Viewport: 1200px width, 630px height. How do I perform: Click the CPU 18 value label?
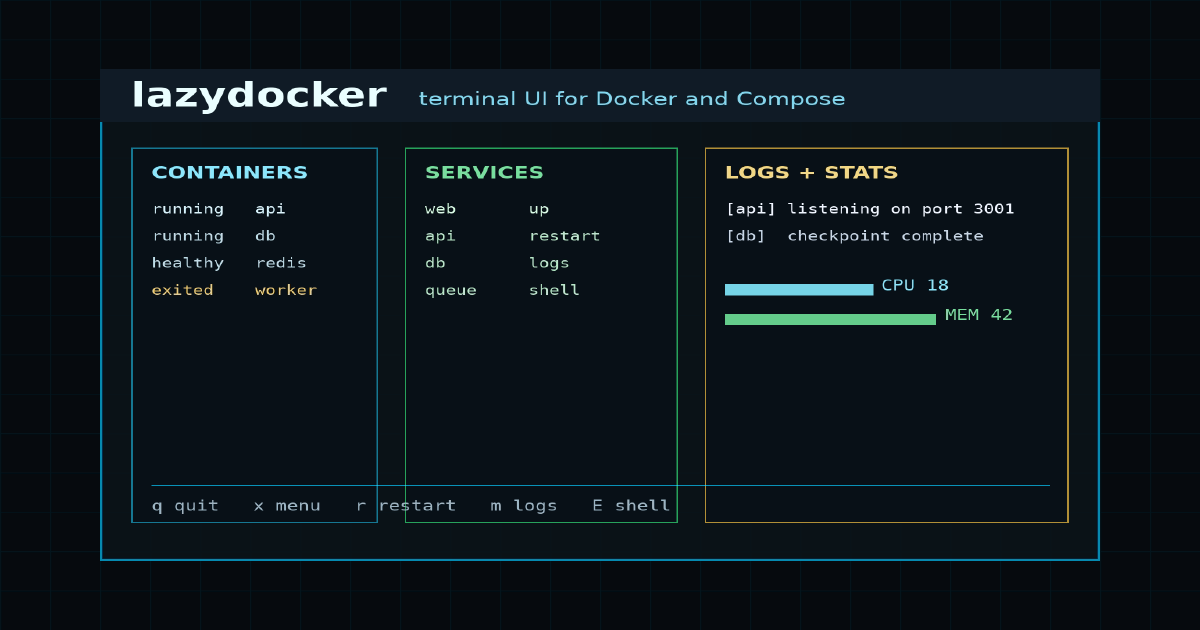pyautogui.click(x=915, y=286)
